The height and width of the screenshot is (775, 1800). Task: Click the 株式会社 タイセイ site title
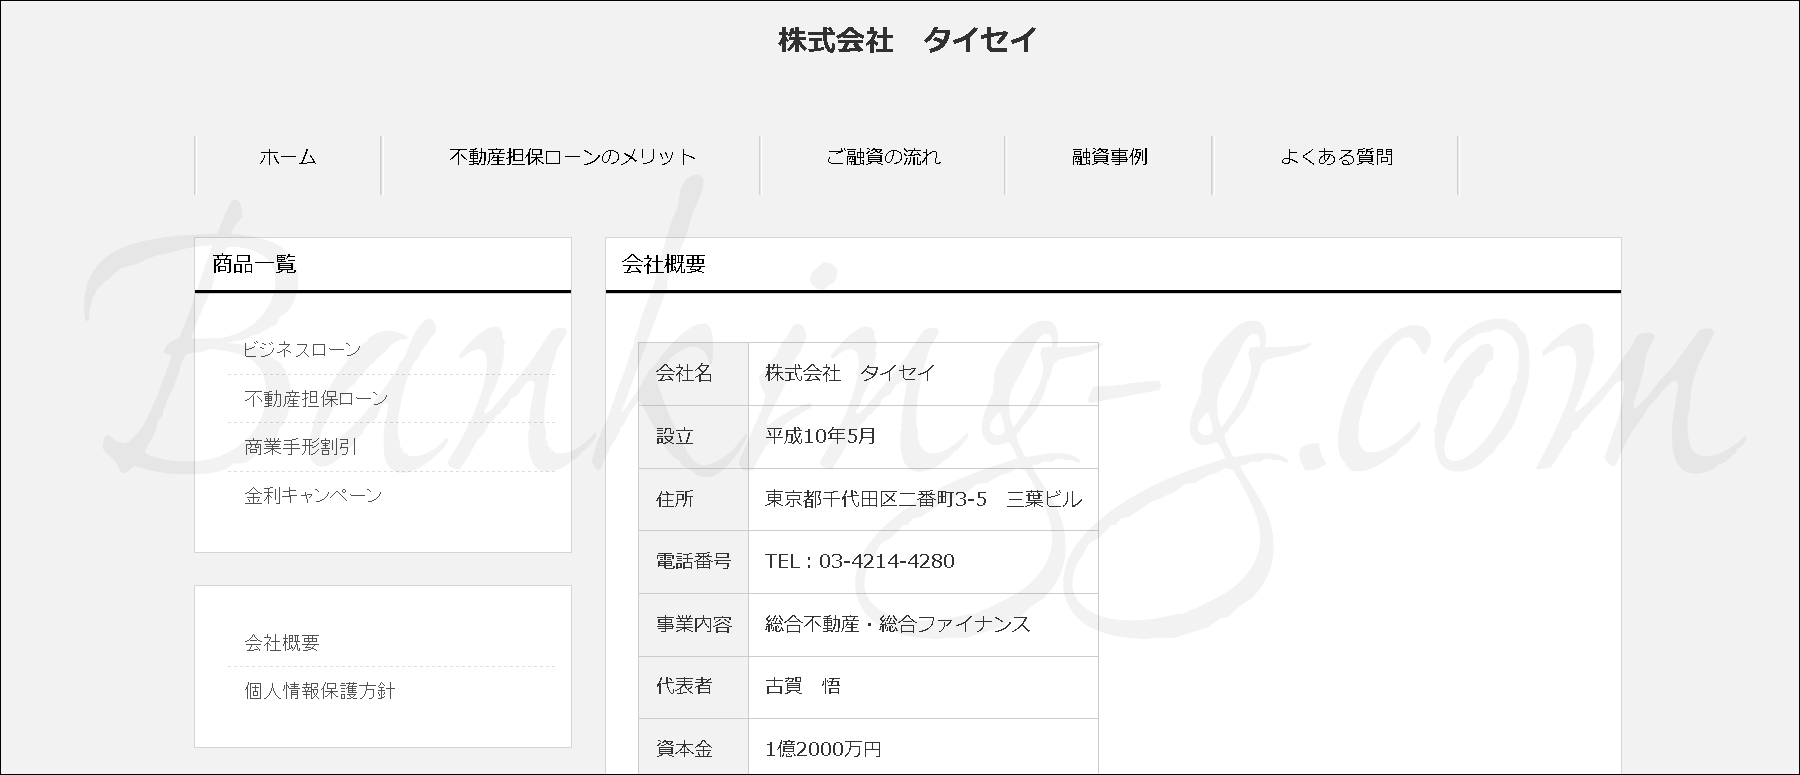tap(907, 41)
